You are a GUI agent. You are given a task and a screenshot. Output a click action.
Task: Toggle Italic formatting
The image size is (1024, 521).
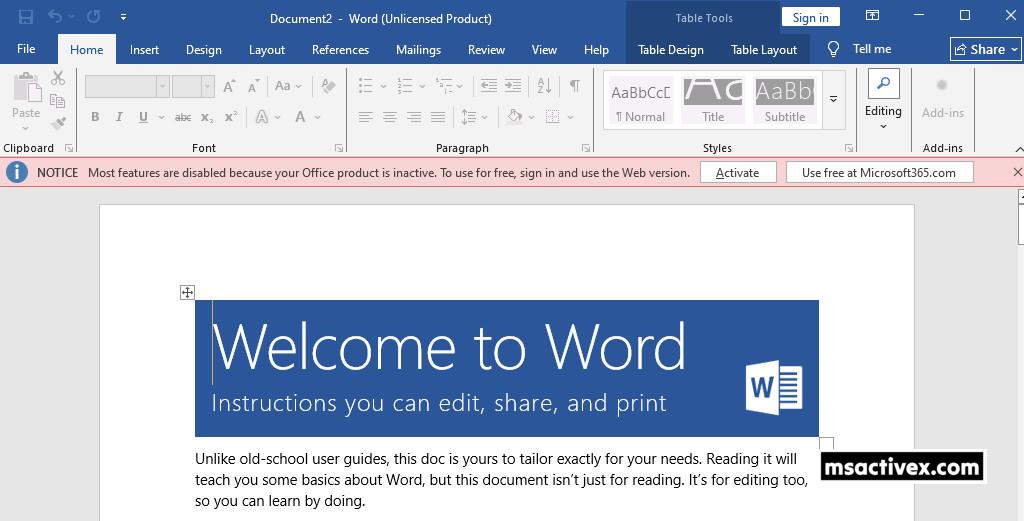pyautogui.click(x=119, y=117)
